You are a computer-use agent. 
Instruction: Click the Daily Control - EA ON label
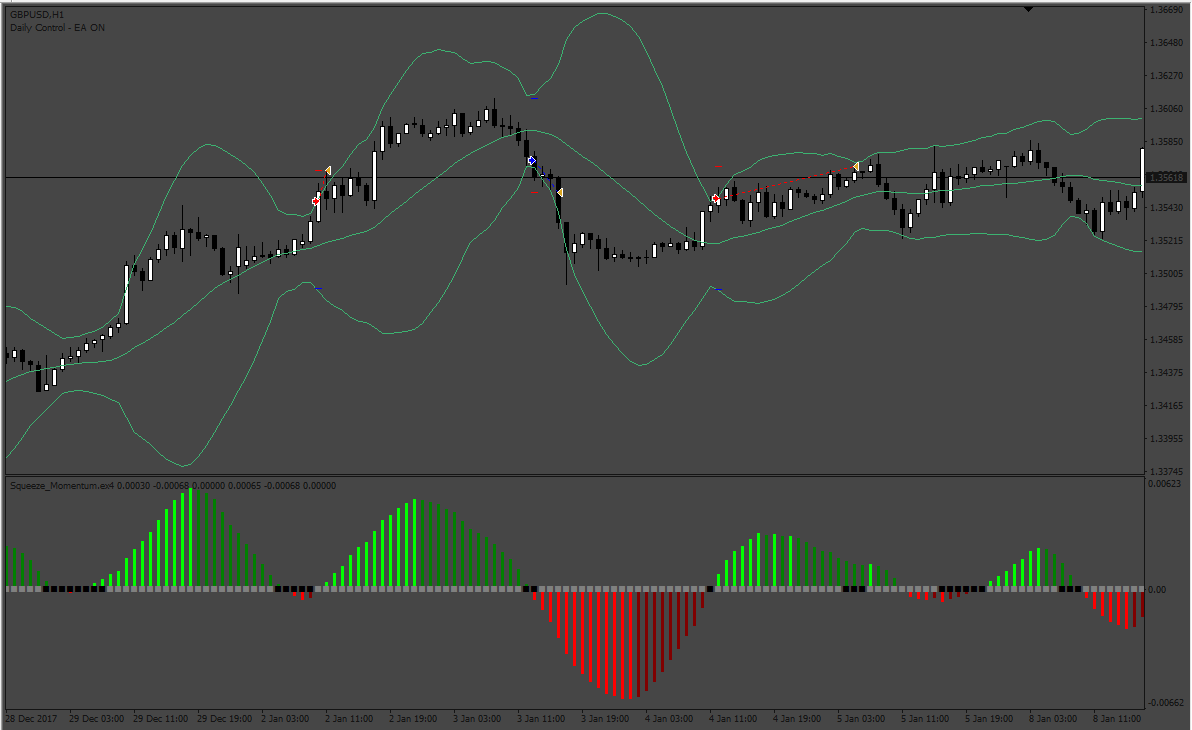click(58, 28)
